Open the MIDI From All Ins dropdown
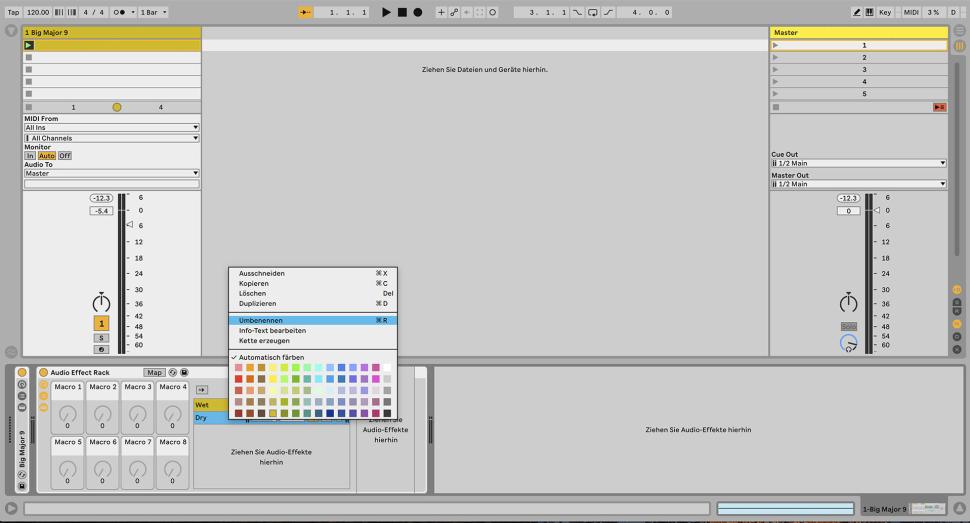 (111, 127)
